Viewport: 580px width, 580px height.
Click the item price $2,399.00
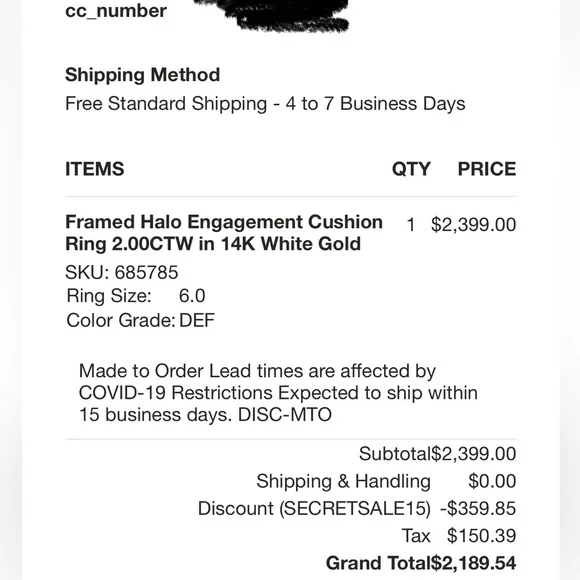coord(473,225)
